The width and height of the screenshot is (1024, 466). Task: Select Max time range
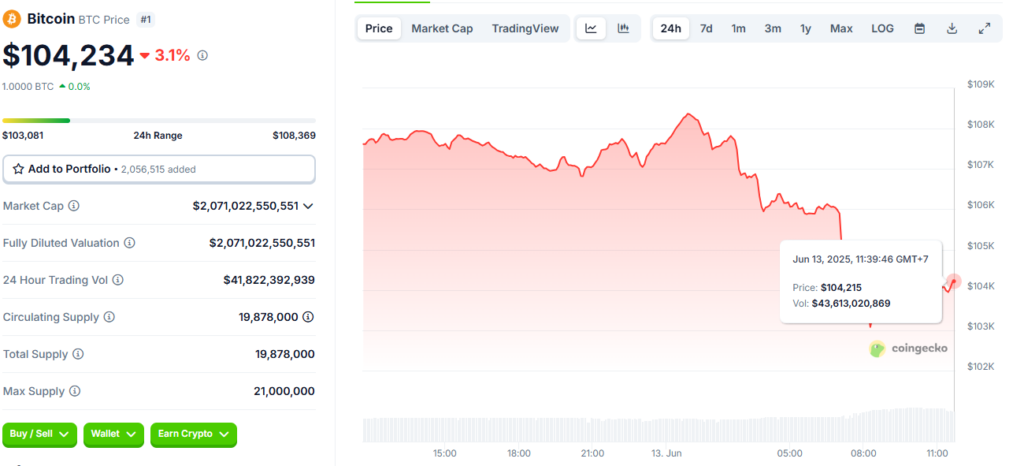click(841, 29)
